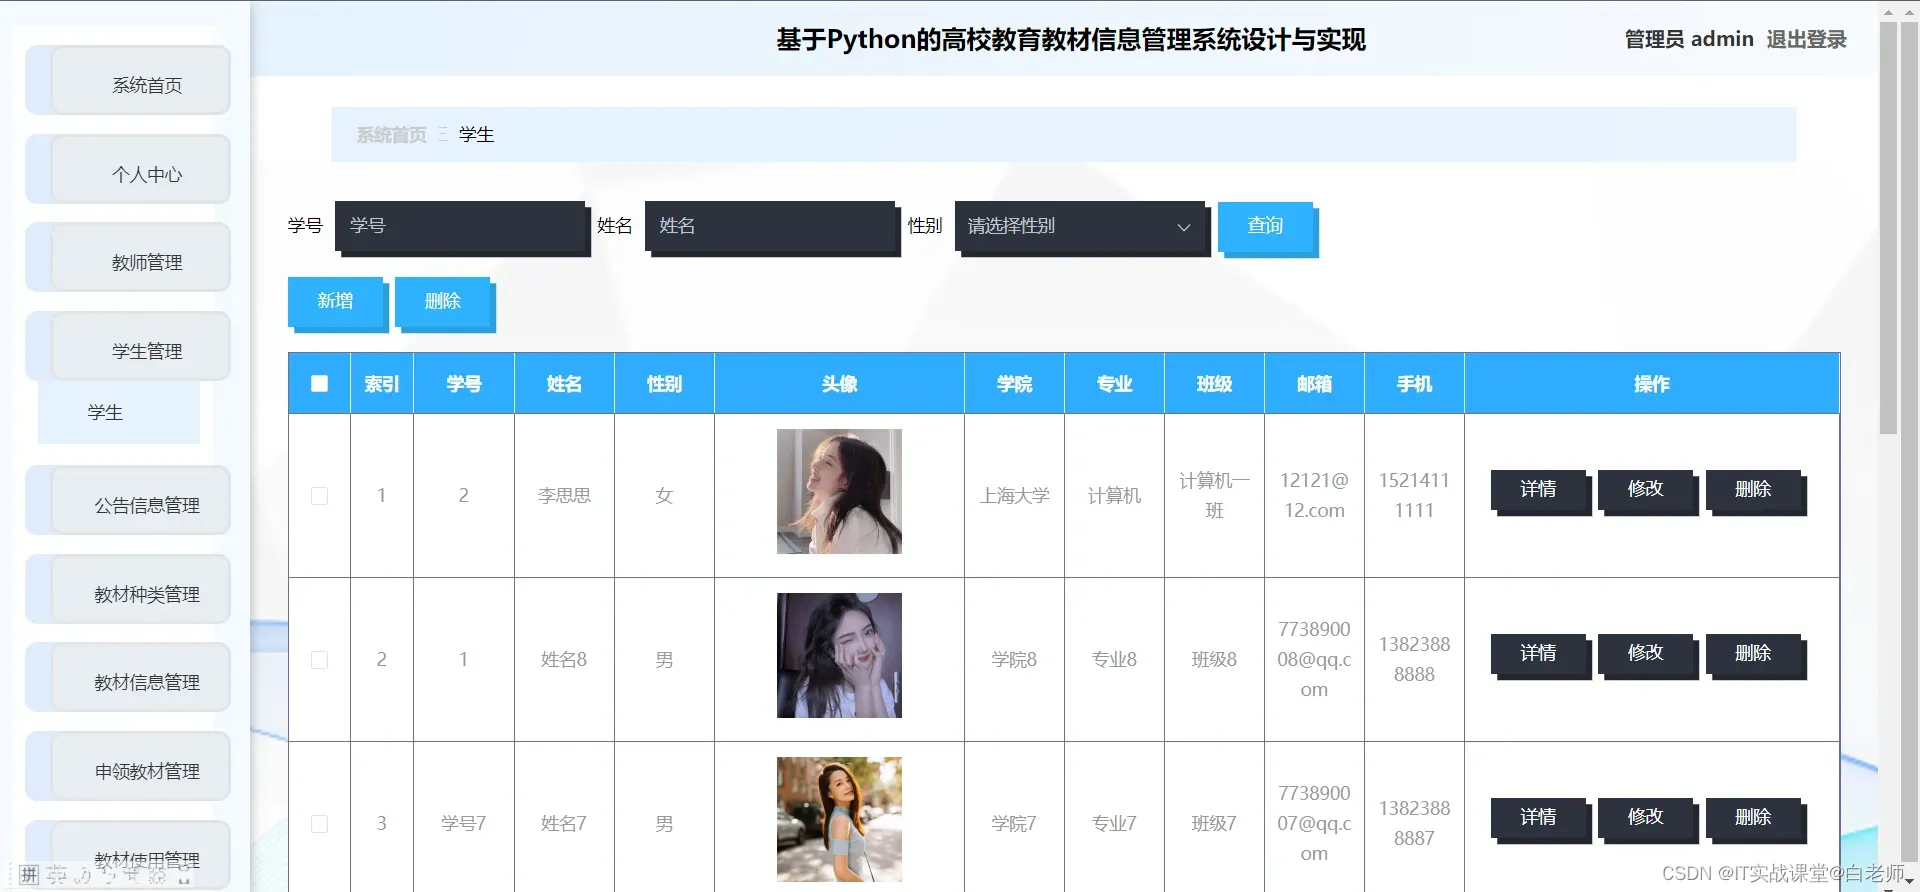1920x892 pixels.
Task: Click the 上海大学 college cell
Action: point(1014,496)
